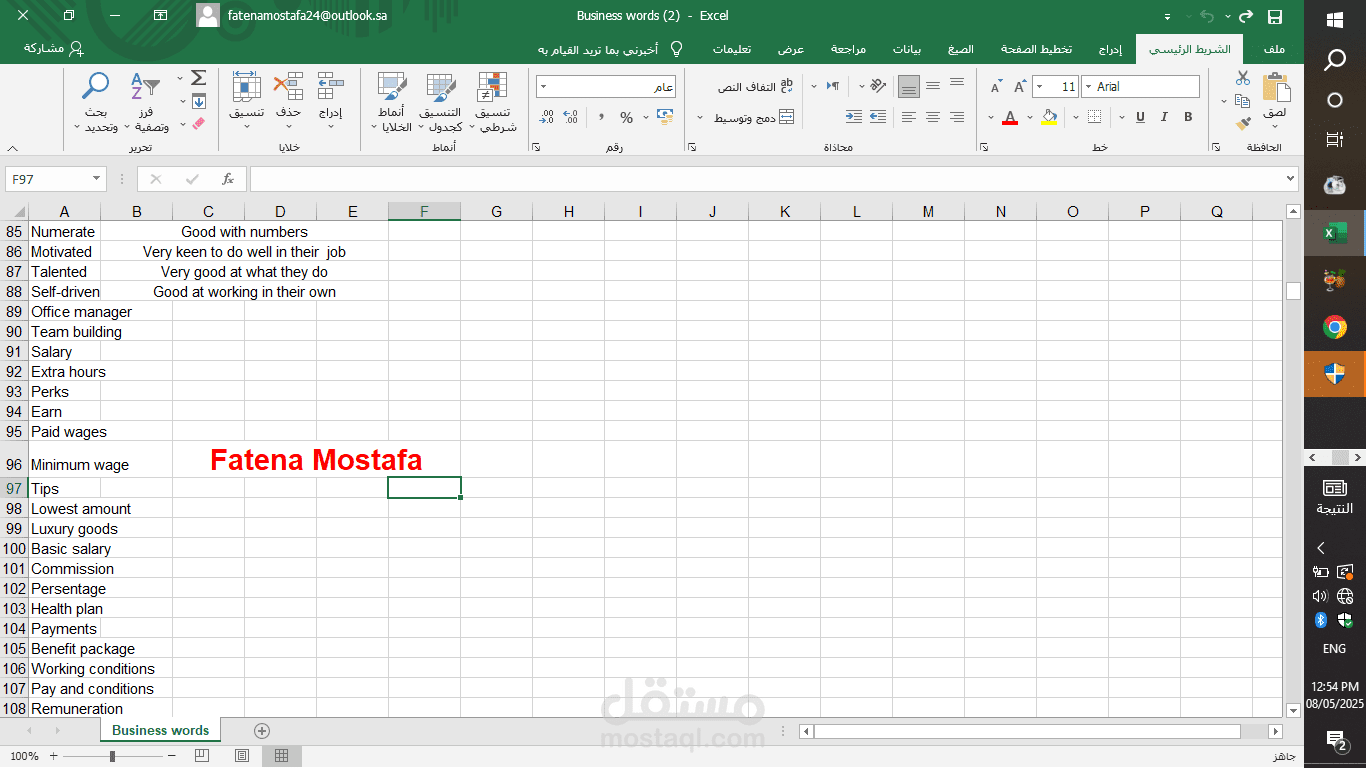The width and height of the screenshot is (1366, 768).
Task: Expand the font size 11 dropdown
Action: [x=1055, y=87]
